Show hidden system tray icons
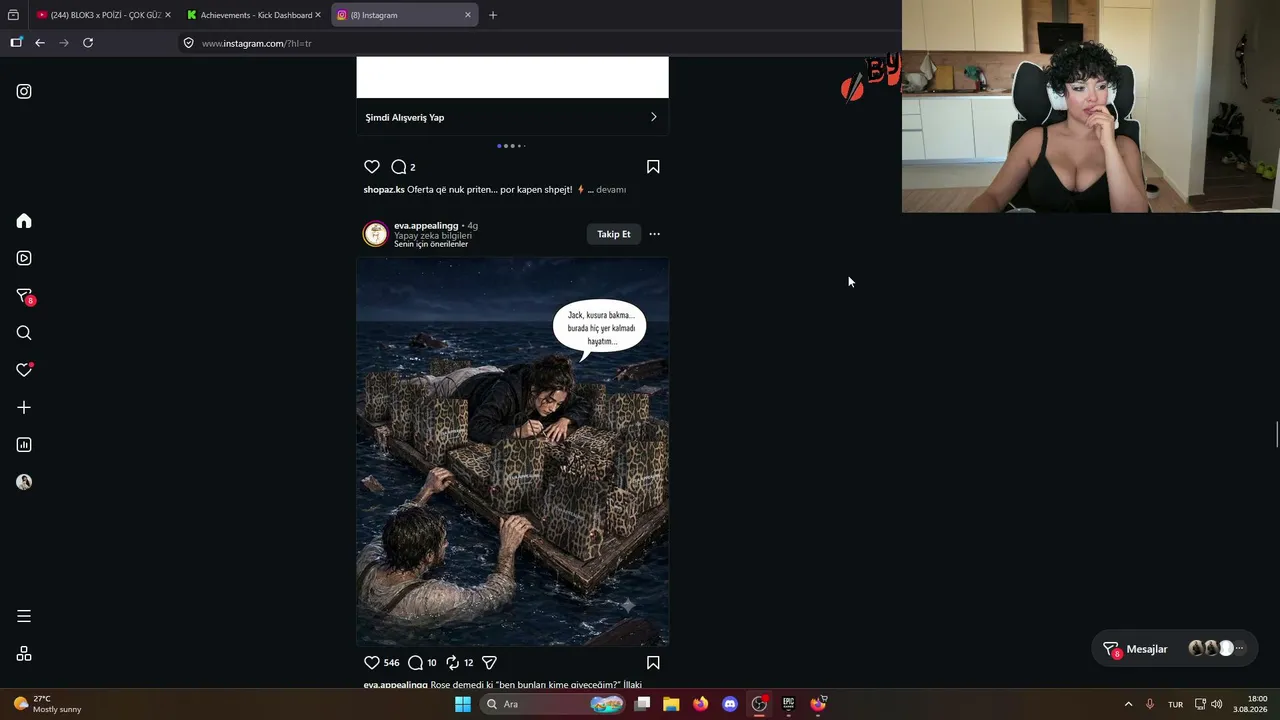The image size is (1280, 720). 1128,704
